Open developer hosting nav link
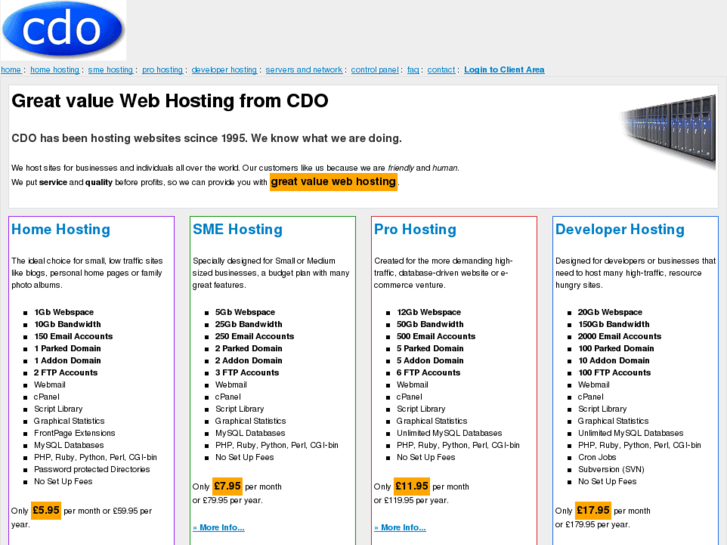This screenshot has height=545, width=727. click(x=224, y=70)
